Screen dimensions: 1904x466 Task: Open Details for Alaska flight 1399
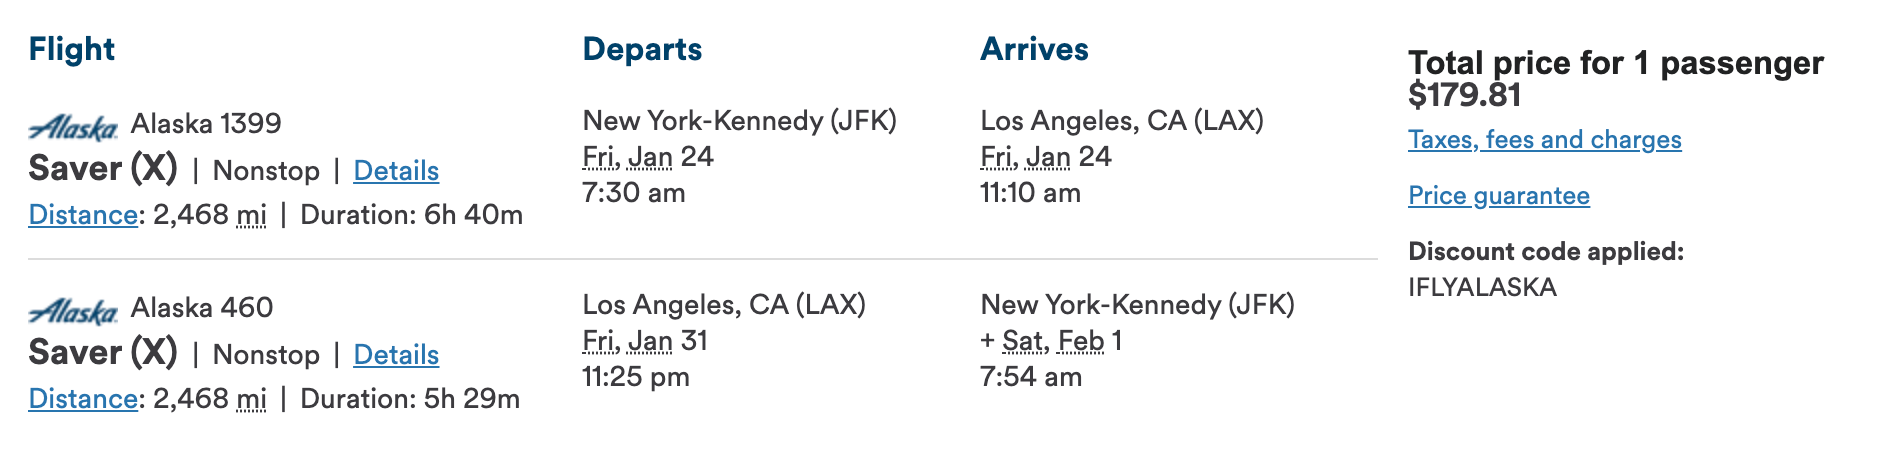coord(396,171)
